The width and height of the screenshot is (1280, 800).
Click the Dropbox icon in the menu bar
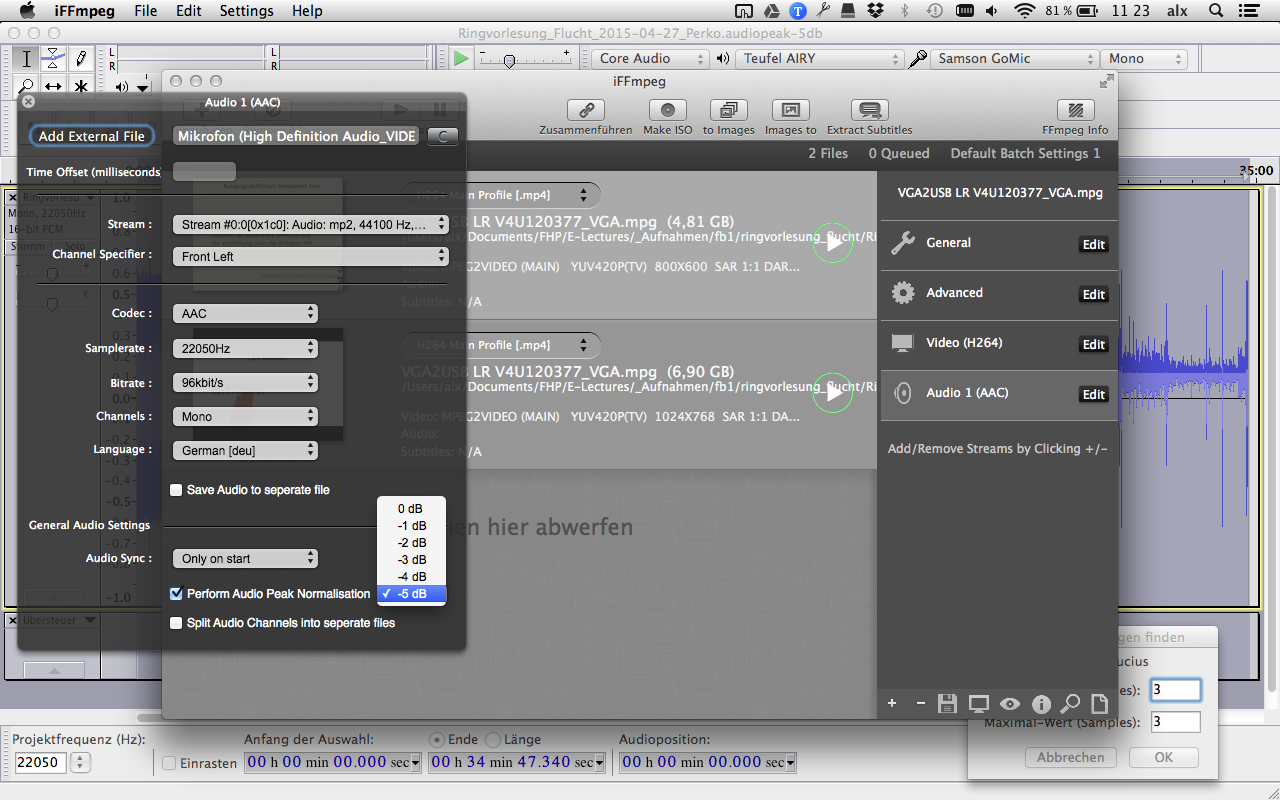pos(875,11)
